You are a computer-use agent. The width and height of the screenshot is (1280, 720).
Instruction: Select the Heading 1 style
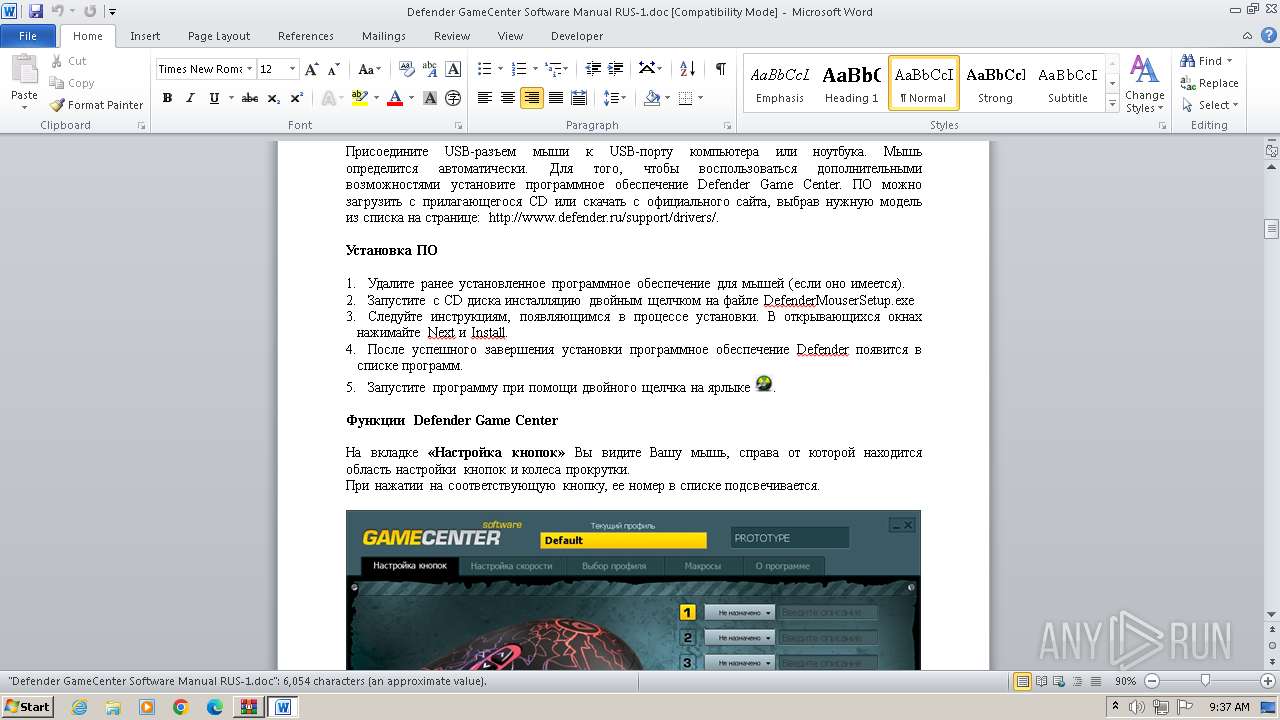click(851, 83)
